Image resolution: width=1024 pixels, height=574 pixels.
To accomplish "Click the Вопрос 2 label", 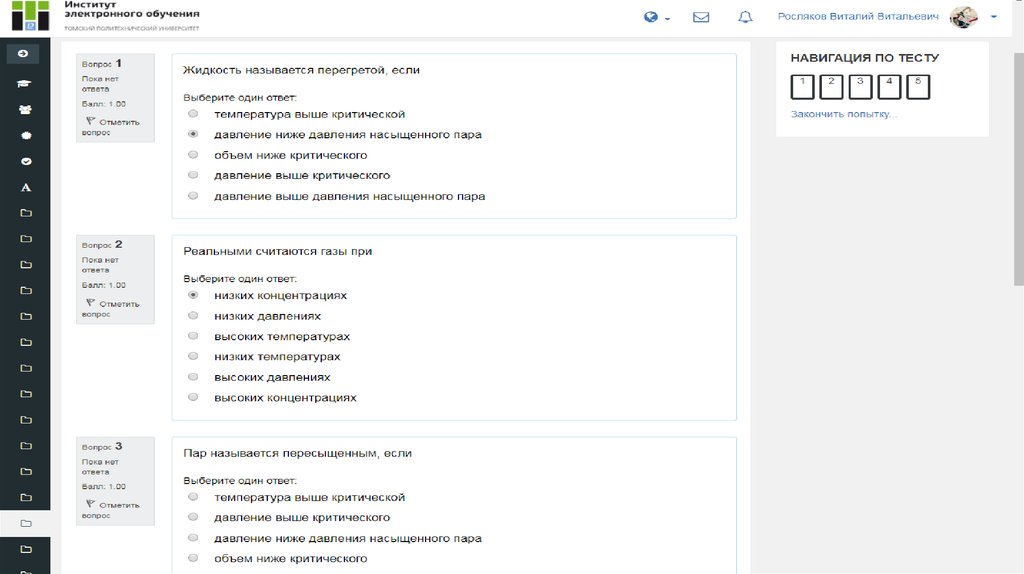I will tap(102, 244).
